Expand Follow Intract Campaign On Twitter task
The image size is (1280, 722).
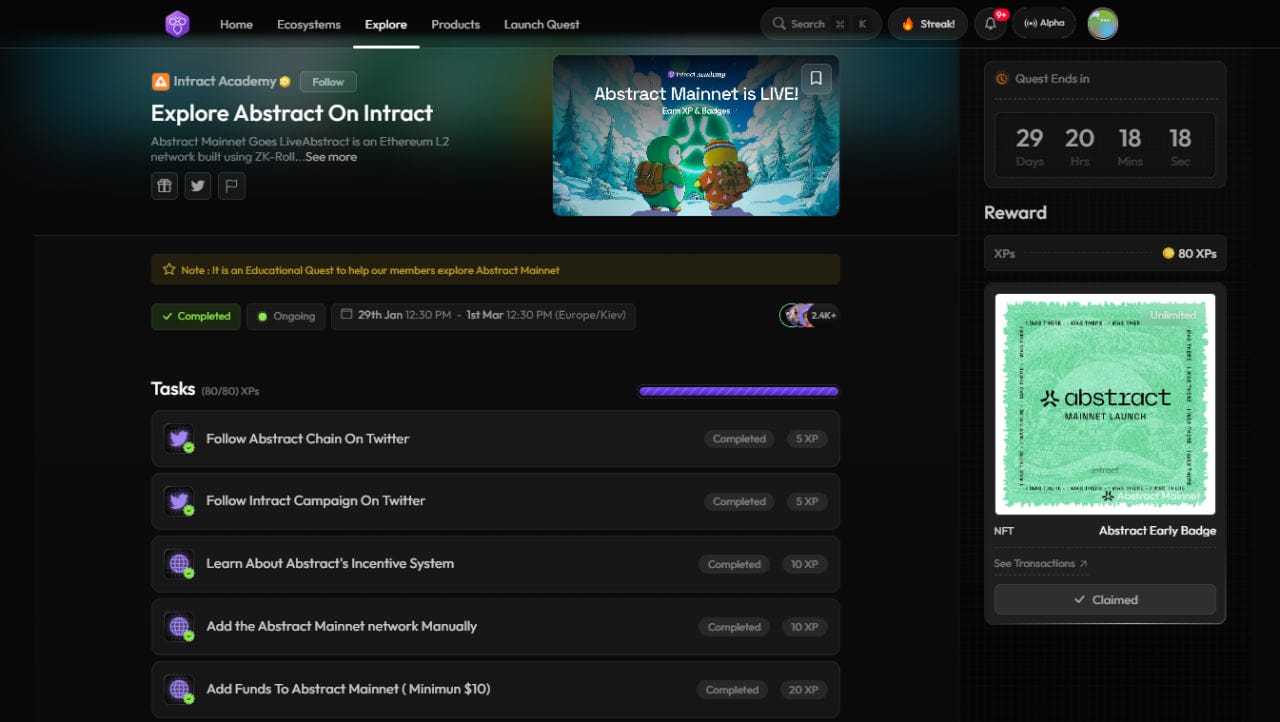[x=495, y=501]
